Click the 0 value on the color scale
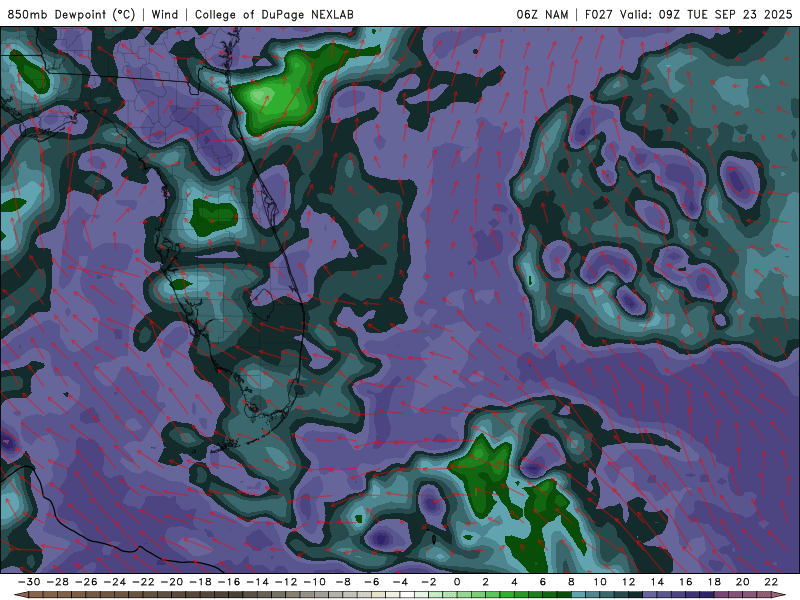 457,582
